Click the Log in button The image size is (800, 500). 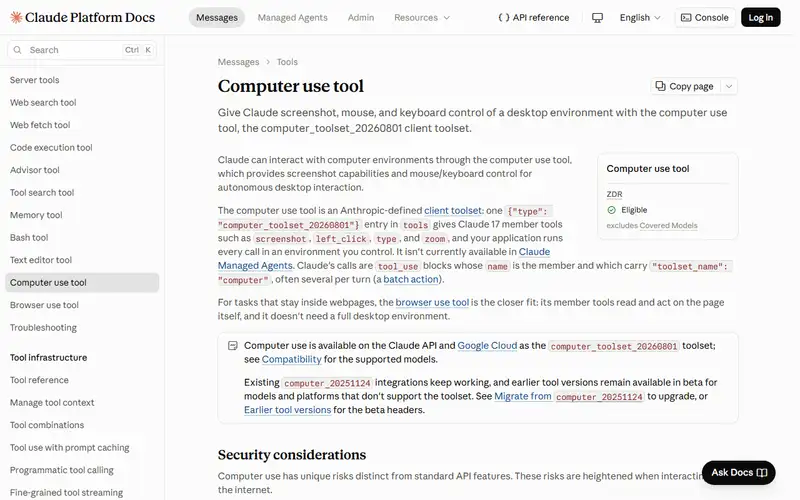pos(761,17)
